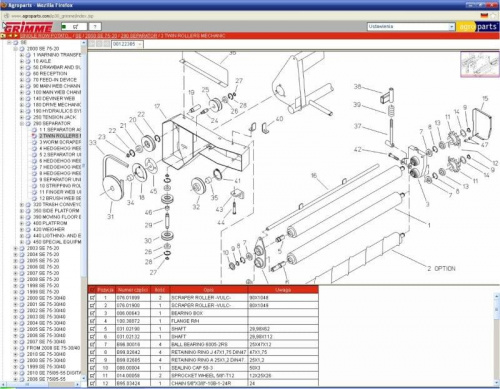The width and height of the screenshot is (500, 389).
Task: Click the German flag language icon
Action: 484,16
